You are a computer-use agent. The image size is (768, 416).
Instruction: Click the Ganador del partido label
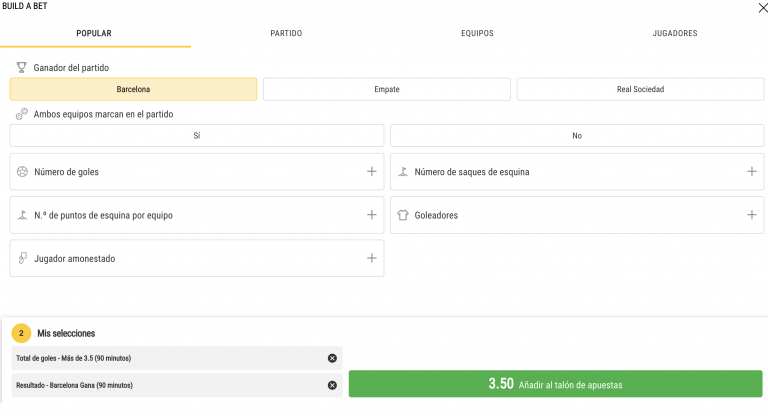click(71, 68)
